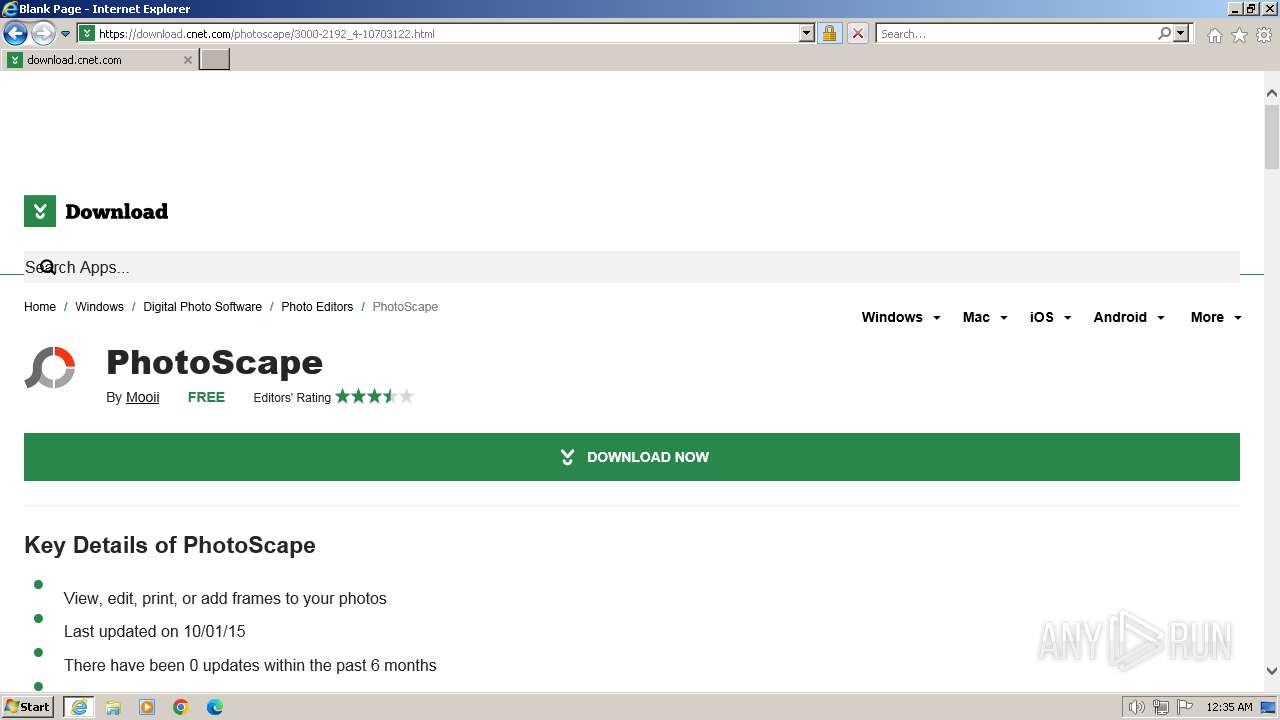
Task: Click PhotoScape breadcrumb text
Action: click(405, 307)
